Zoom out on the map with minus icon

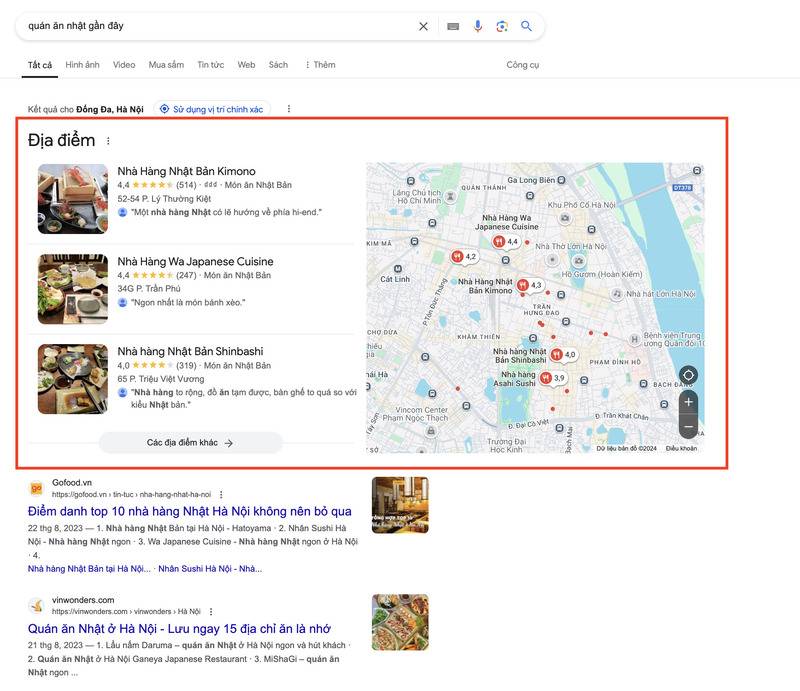point(690,427)
